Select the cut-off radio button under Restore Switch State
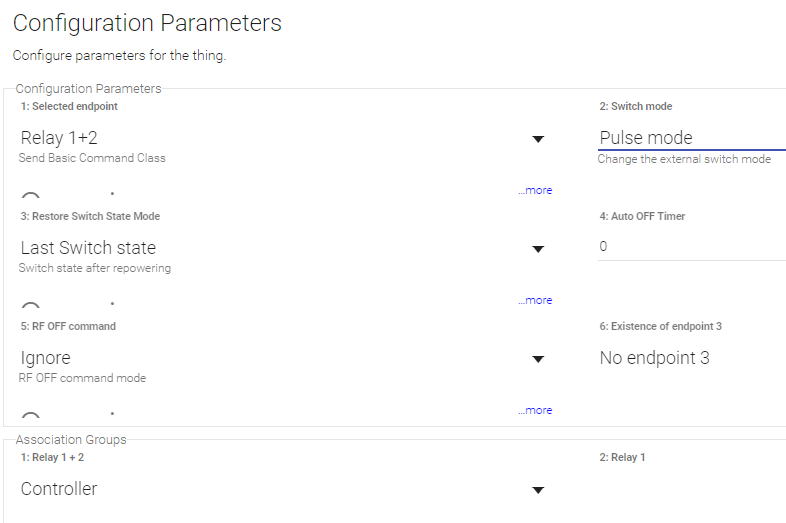 31,306
